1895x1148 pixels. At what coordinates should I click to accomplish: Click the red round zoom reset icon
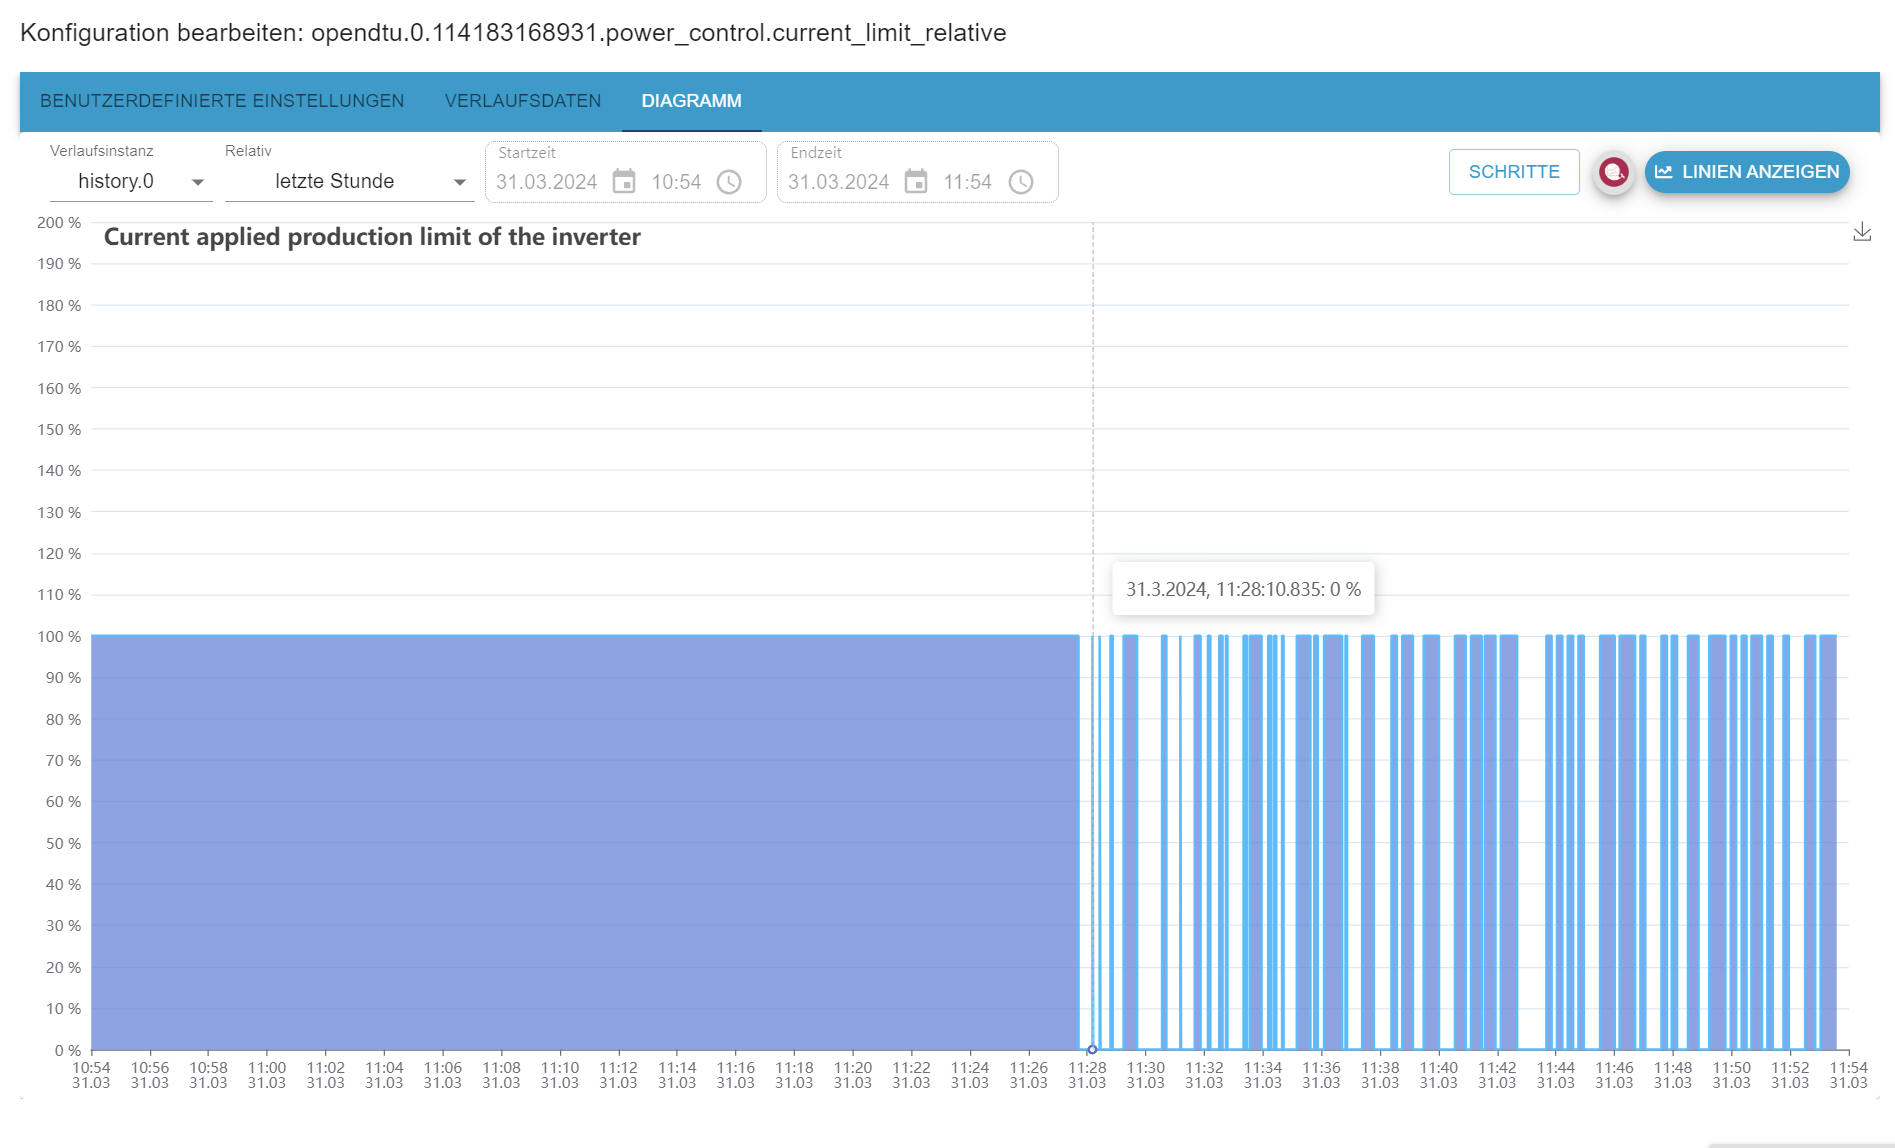[1614, 172]
